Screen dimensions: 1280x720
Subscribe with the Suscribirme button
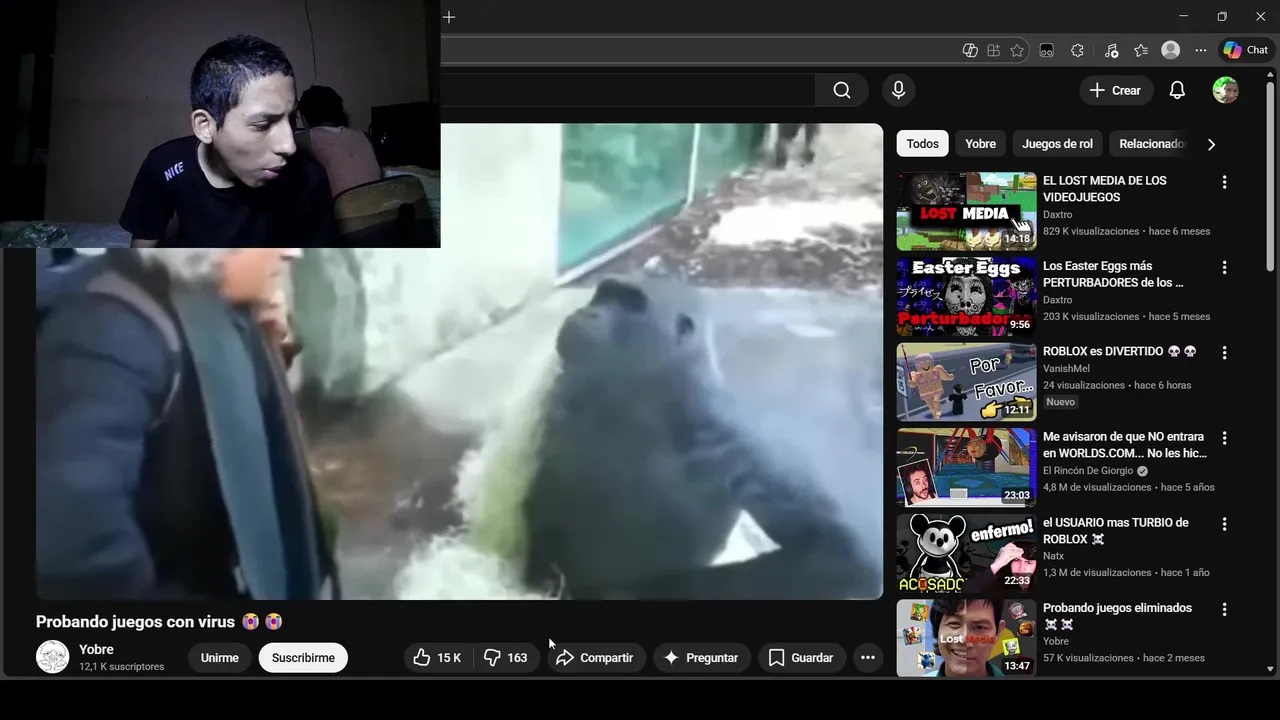303,657
